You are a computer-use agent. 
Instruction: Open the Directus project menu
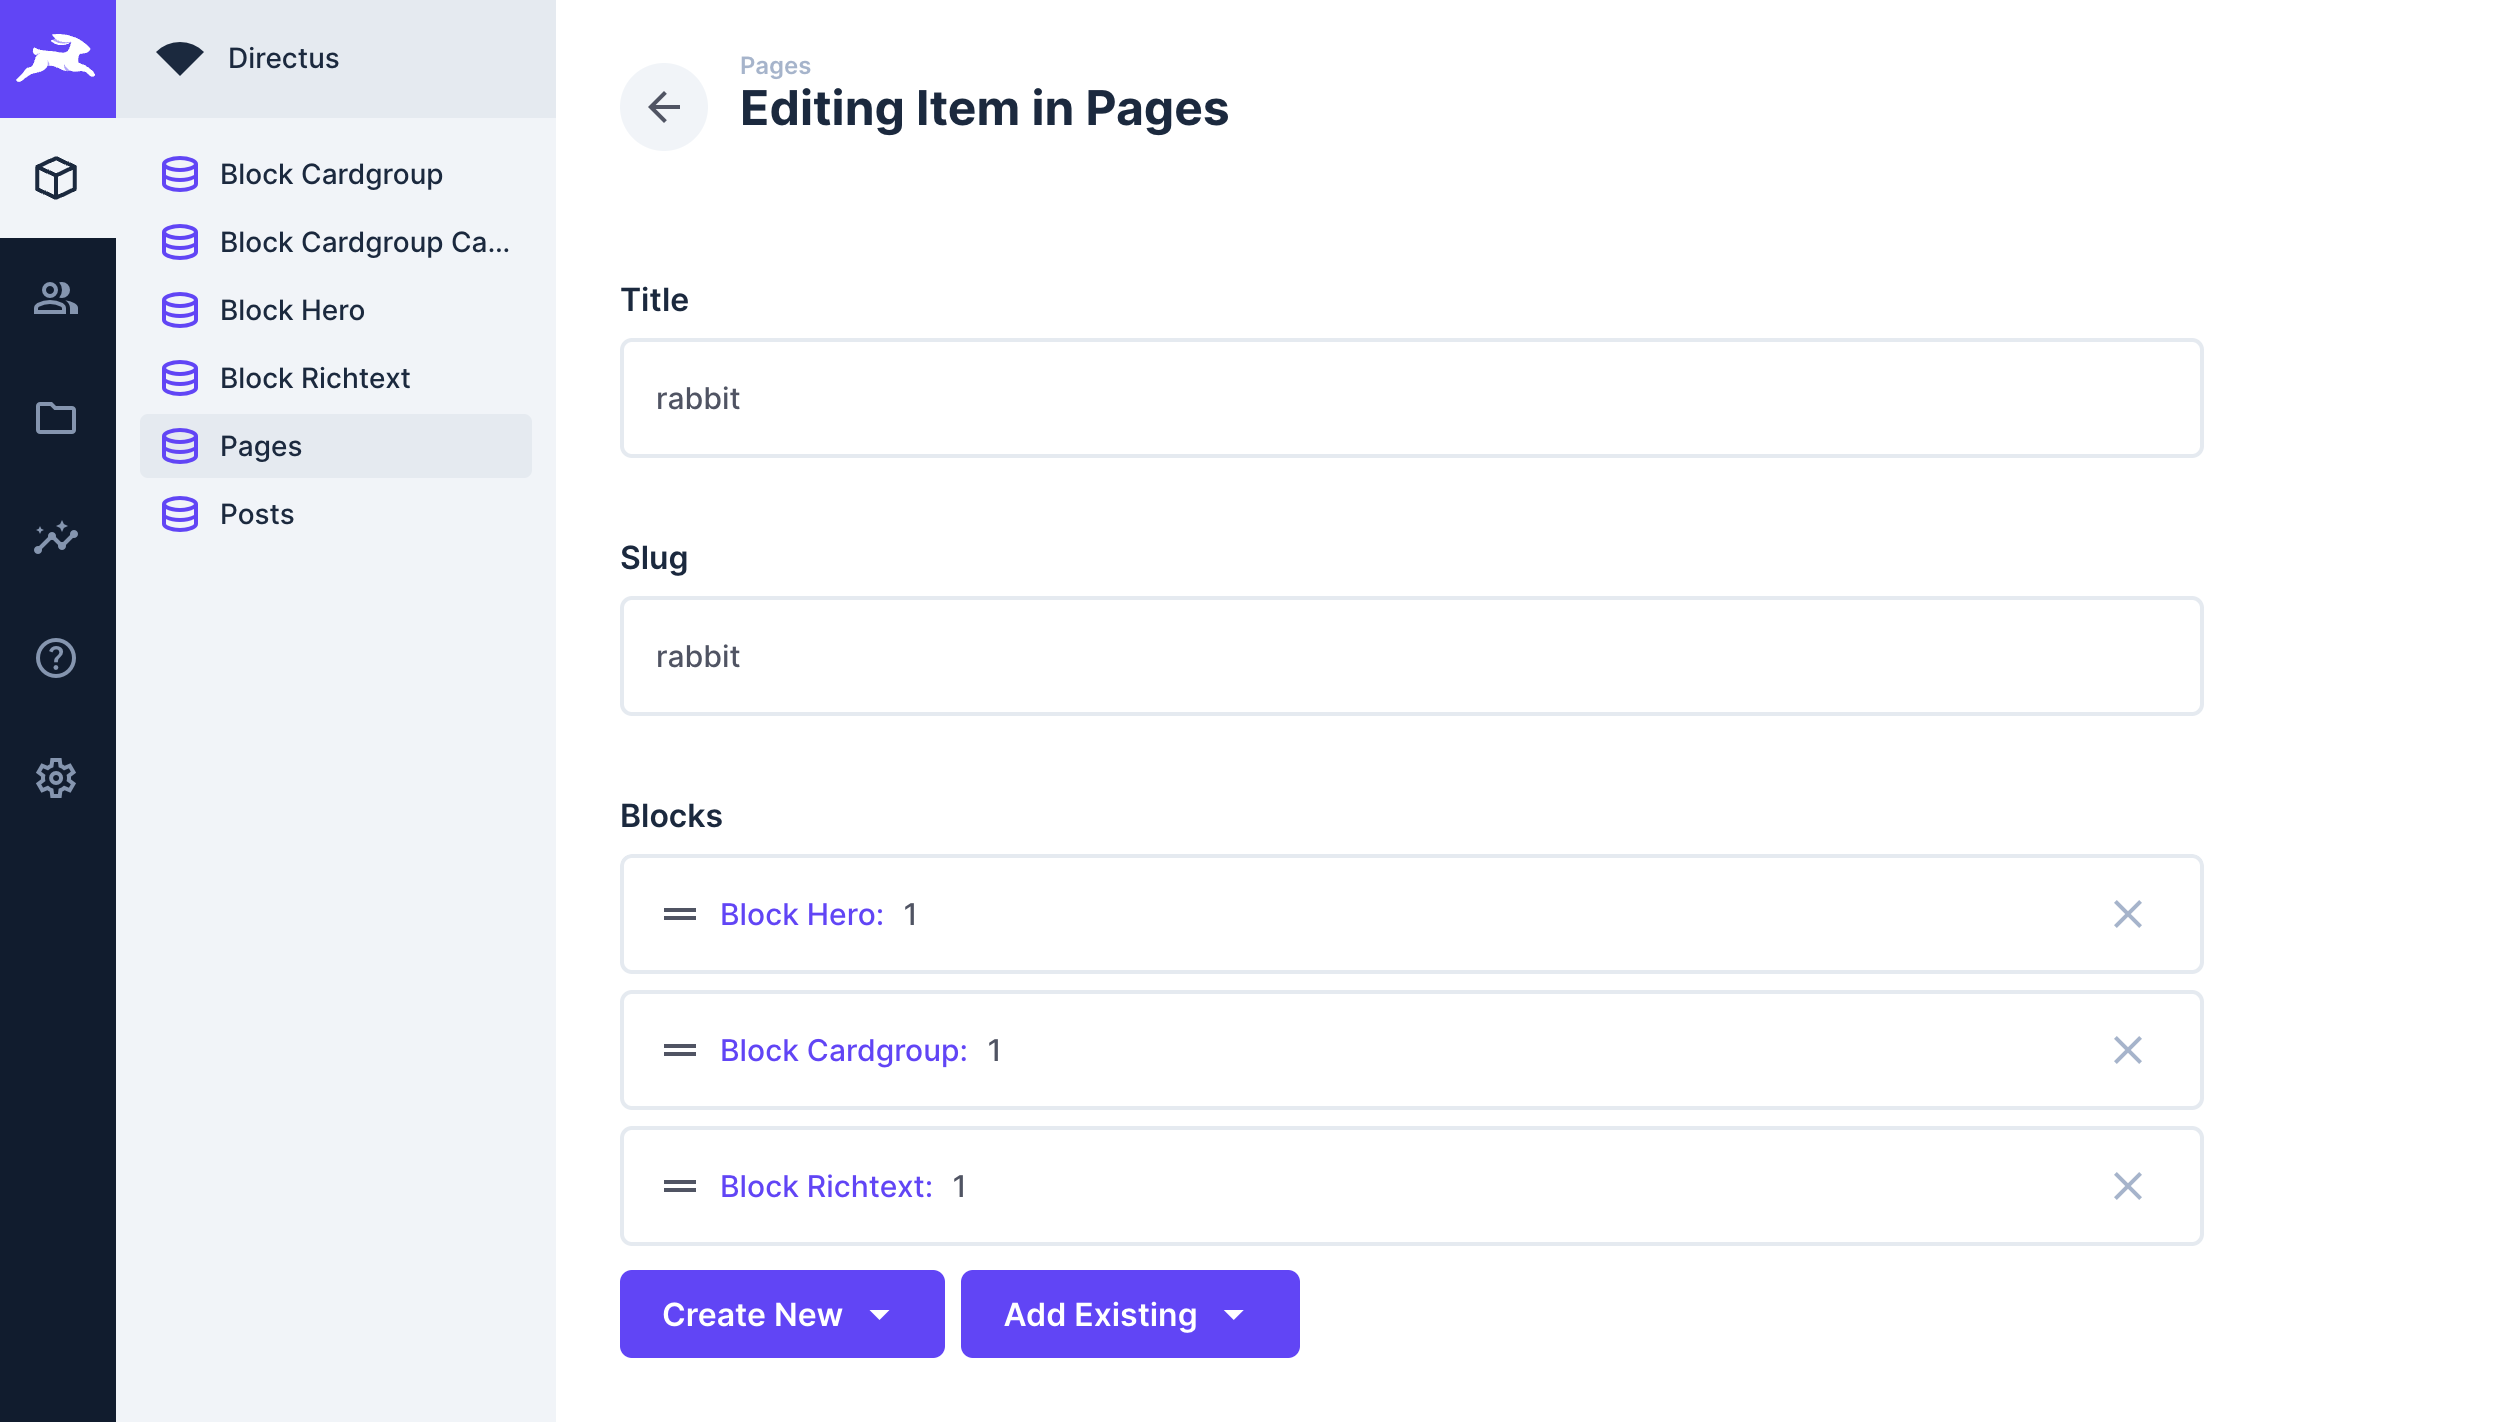coord(283,58)
